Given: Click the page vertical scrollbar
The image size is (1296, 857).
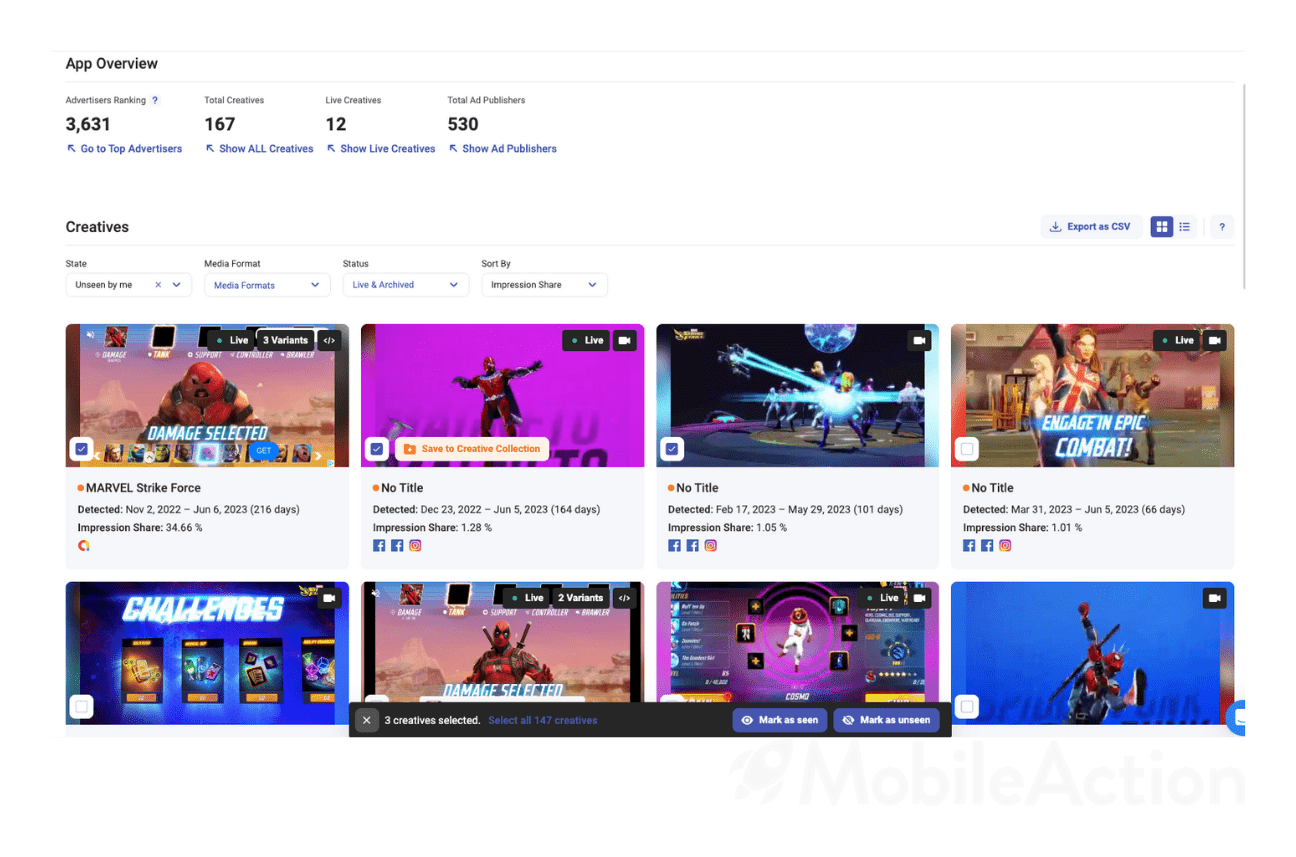Looking at the screenshot, I should pos(1244,185).
